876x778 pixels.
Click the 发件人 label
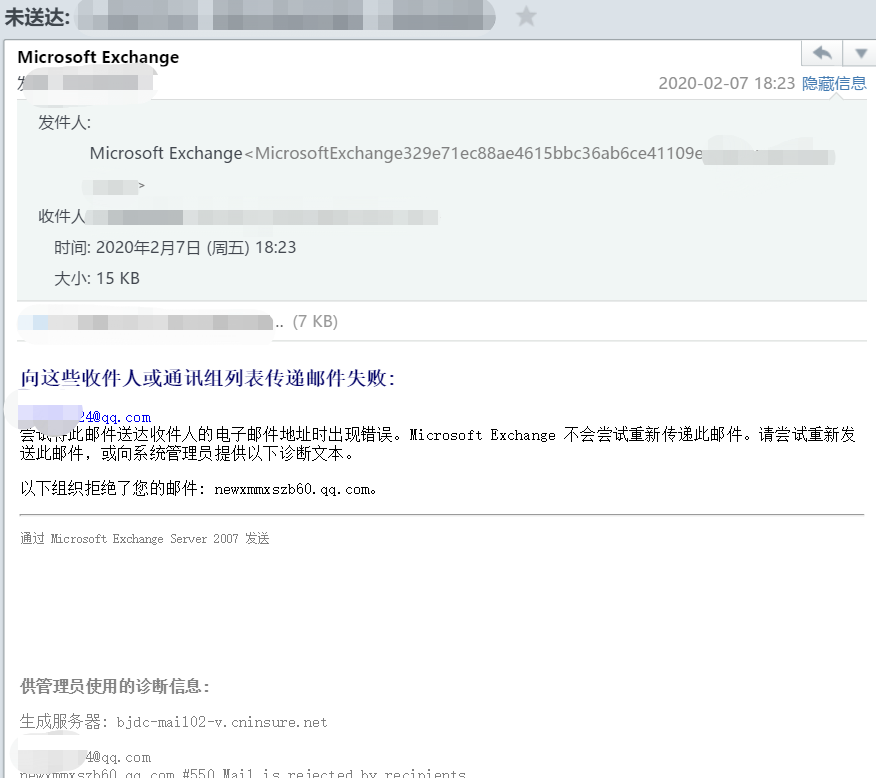pos(64,122)
